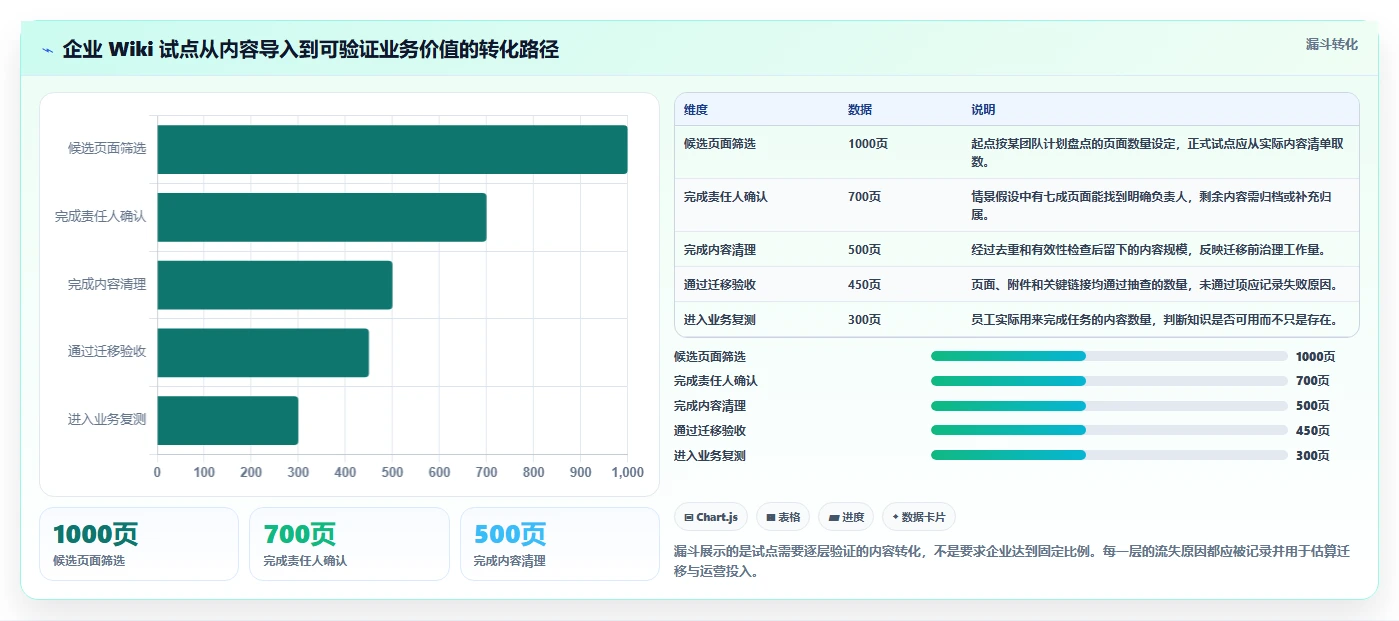The width and height of the screenshot is (1399, 621).
Task: Click the 完成内容清理 label in the progress list
Action: [x=710, y=406]
